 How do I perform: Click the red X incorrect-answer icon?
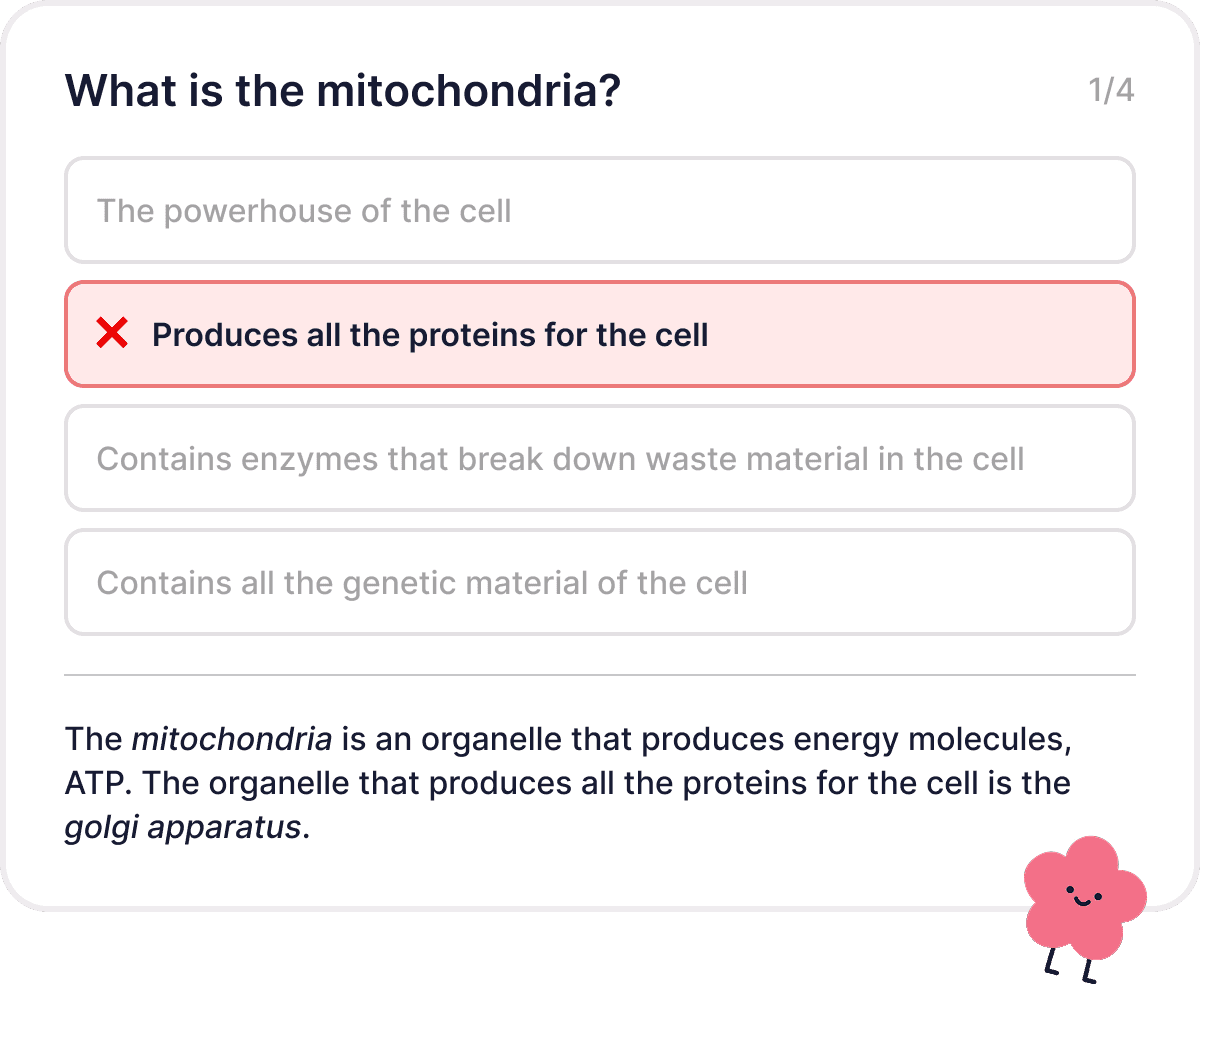click(x=112, y=333)
